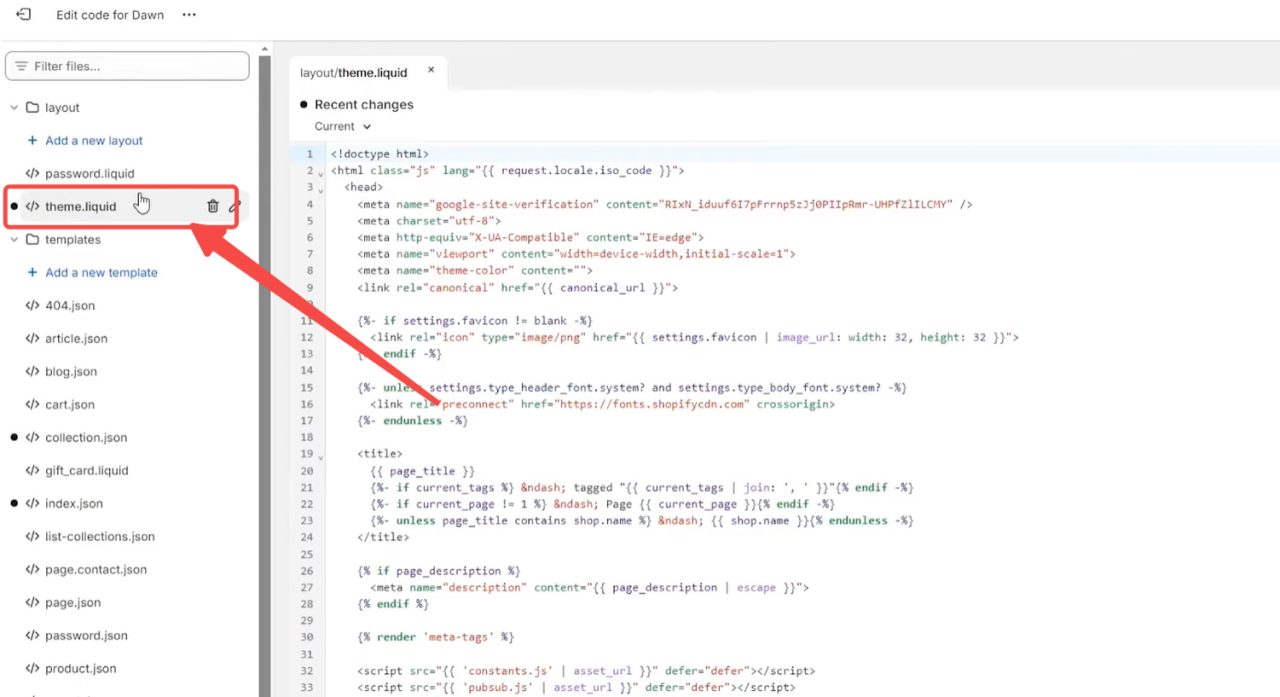Viewport: 1280px width, 697px height.
Task: Open collection.json template file
Action: 86,437
